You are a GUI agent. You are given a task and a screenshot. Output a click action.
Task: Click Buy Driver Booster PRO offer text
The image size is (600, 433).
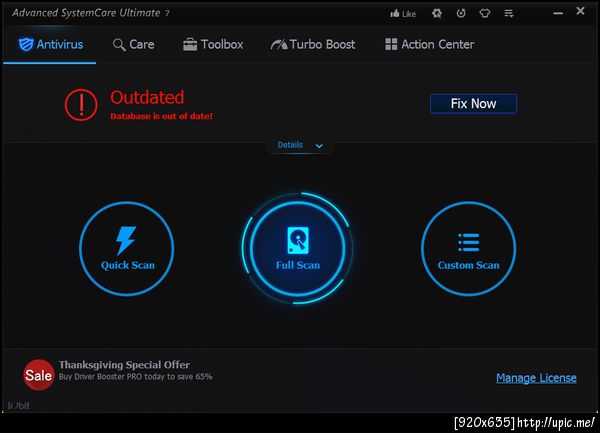pos(135,376)
